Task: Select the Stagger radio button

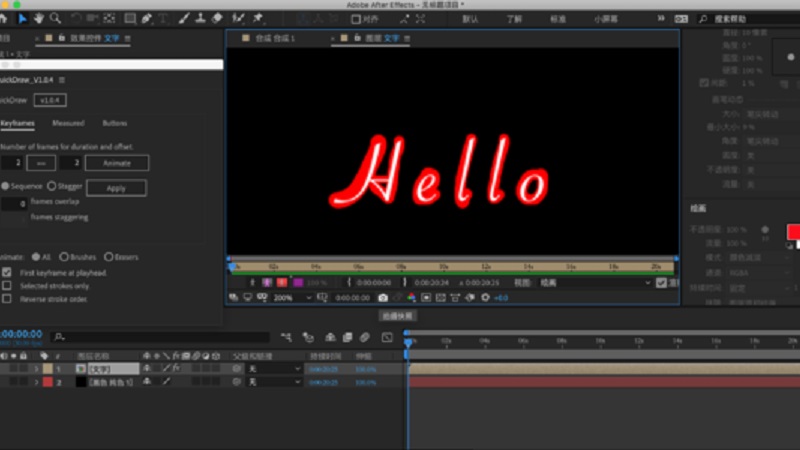Action: click(x=52, y=186)
